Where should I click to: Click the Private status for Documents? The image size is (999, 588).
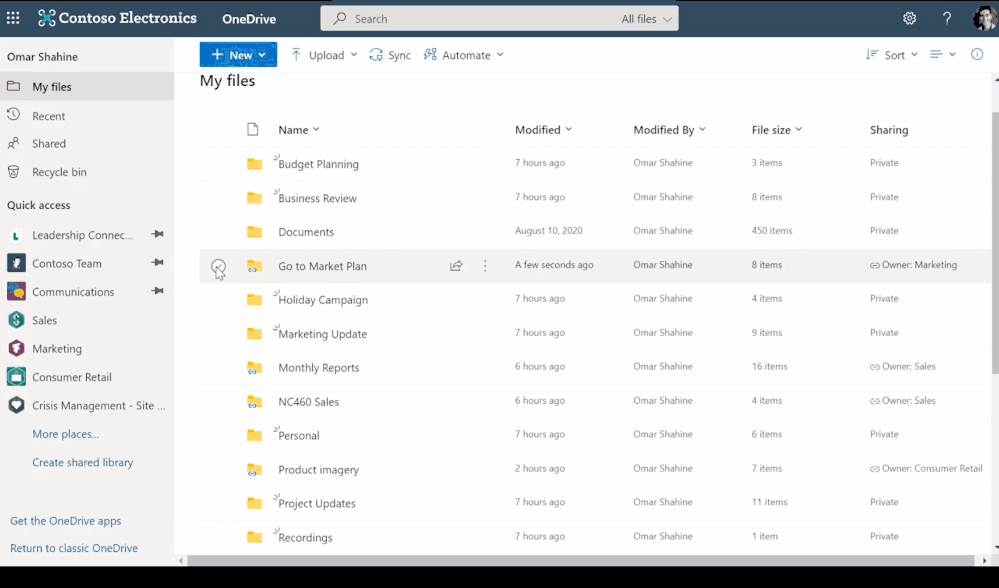click(x=884, y=231)
